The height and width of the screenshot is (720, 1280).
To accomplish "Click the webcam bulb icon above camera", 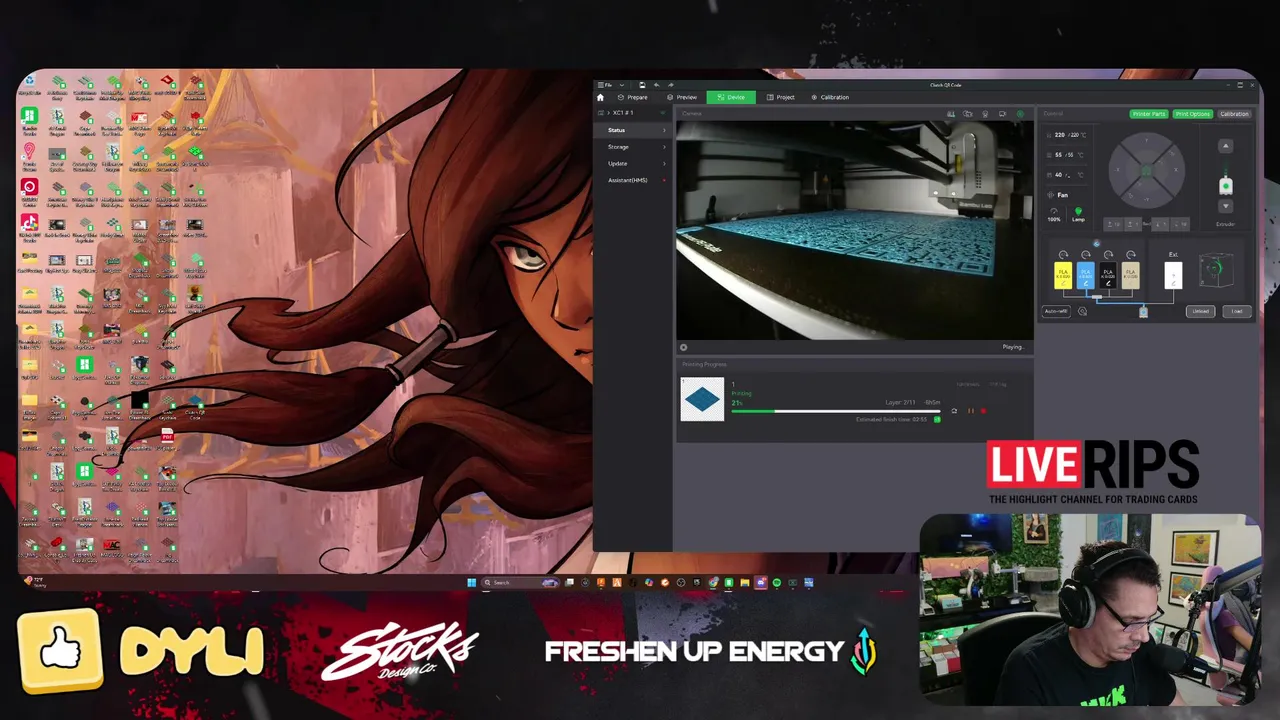I will (985, 114).
